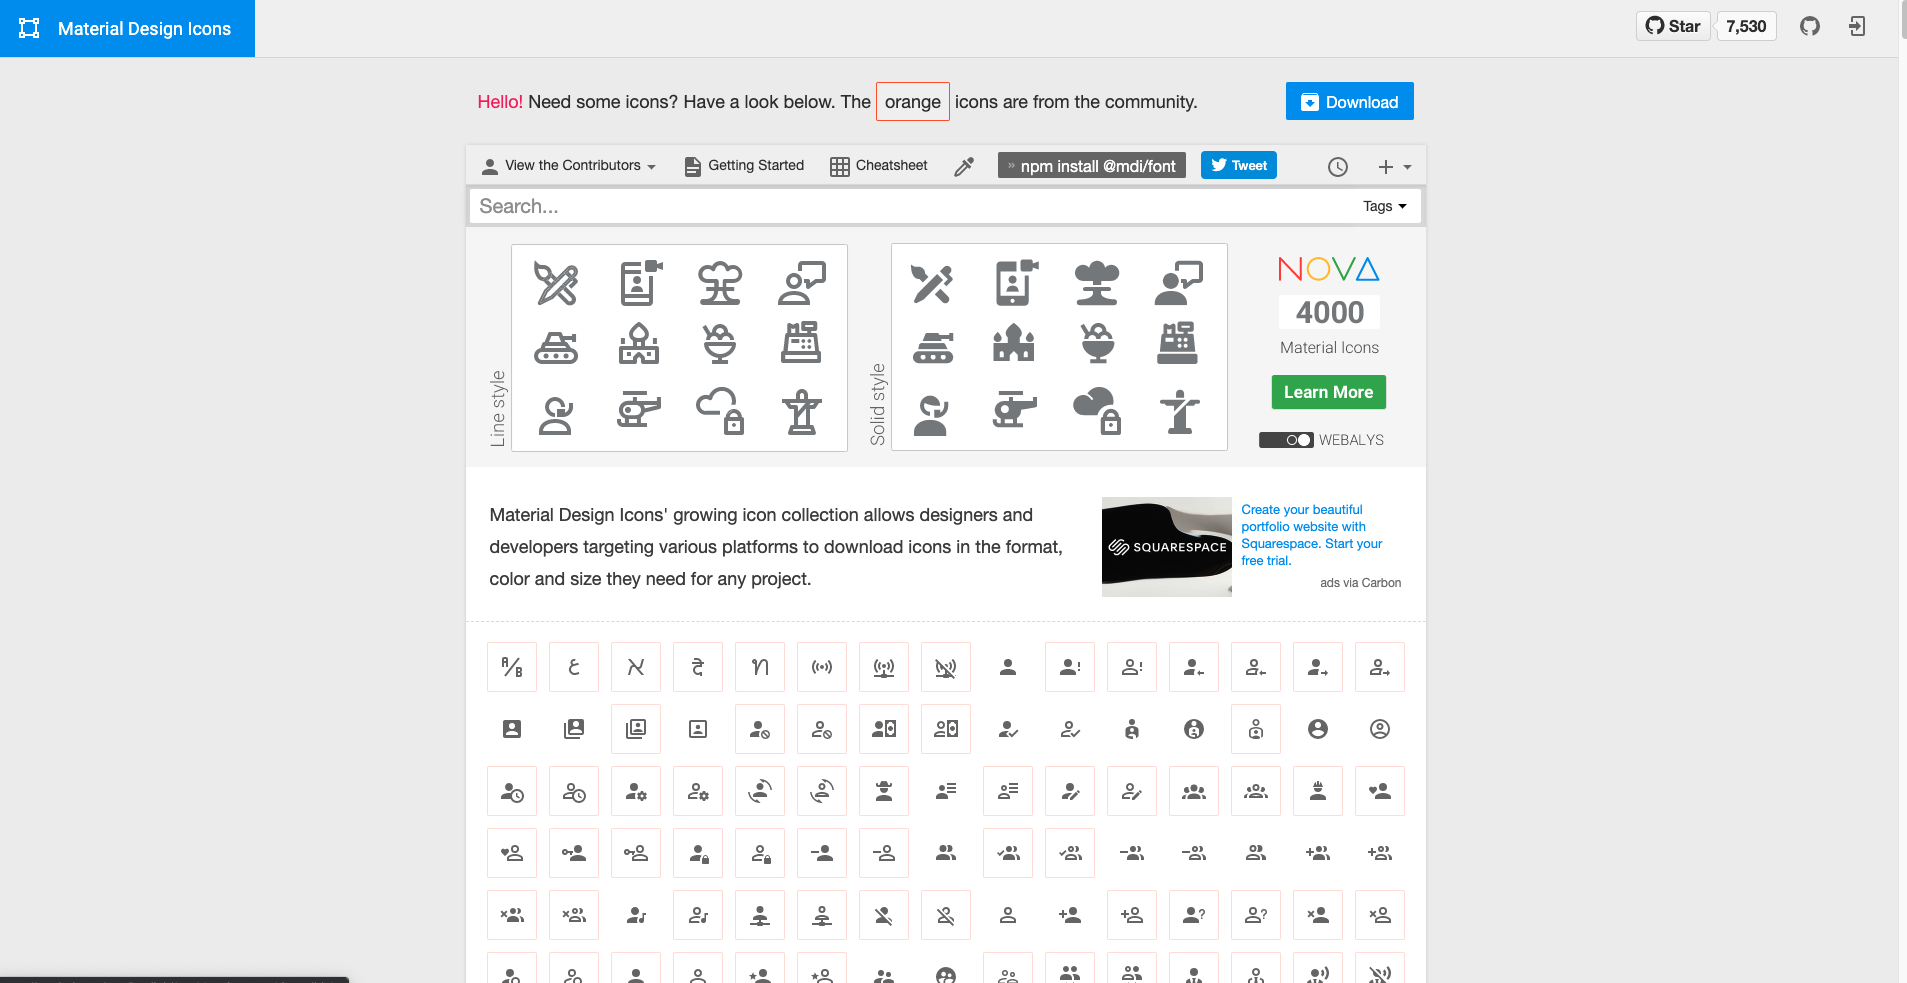Image resolution: width=1907 pixels, height=983 pixels.
Task: Pick the solid account-cancel icon
Action: coord(760,729)
